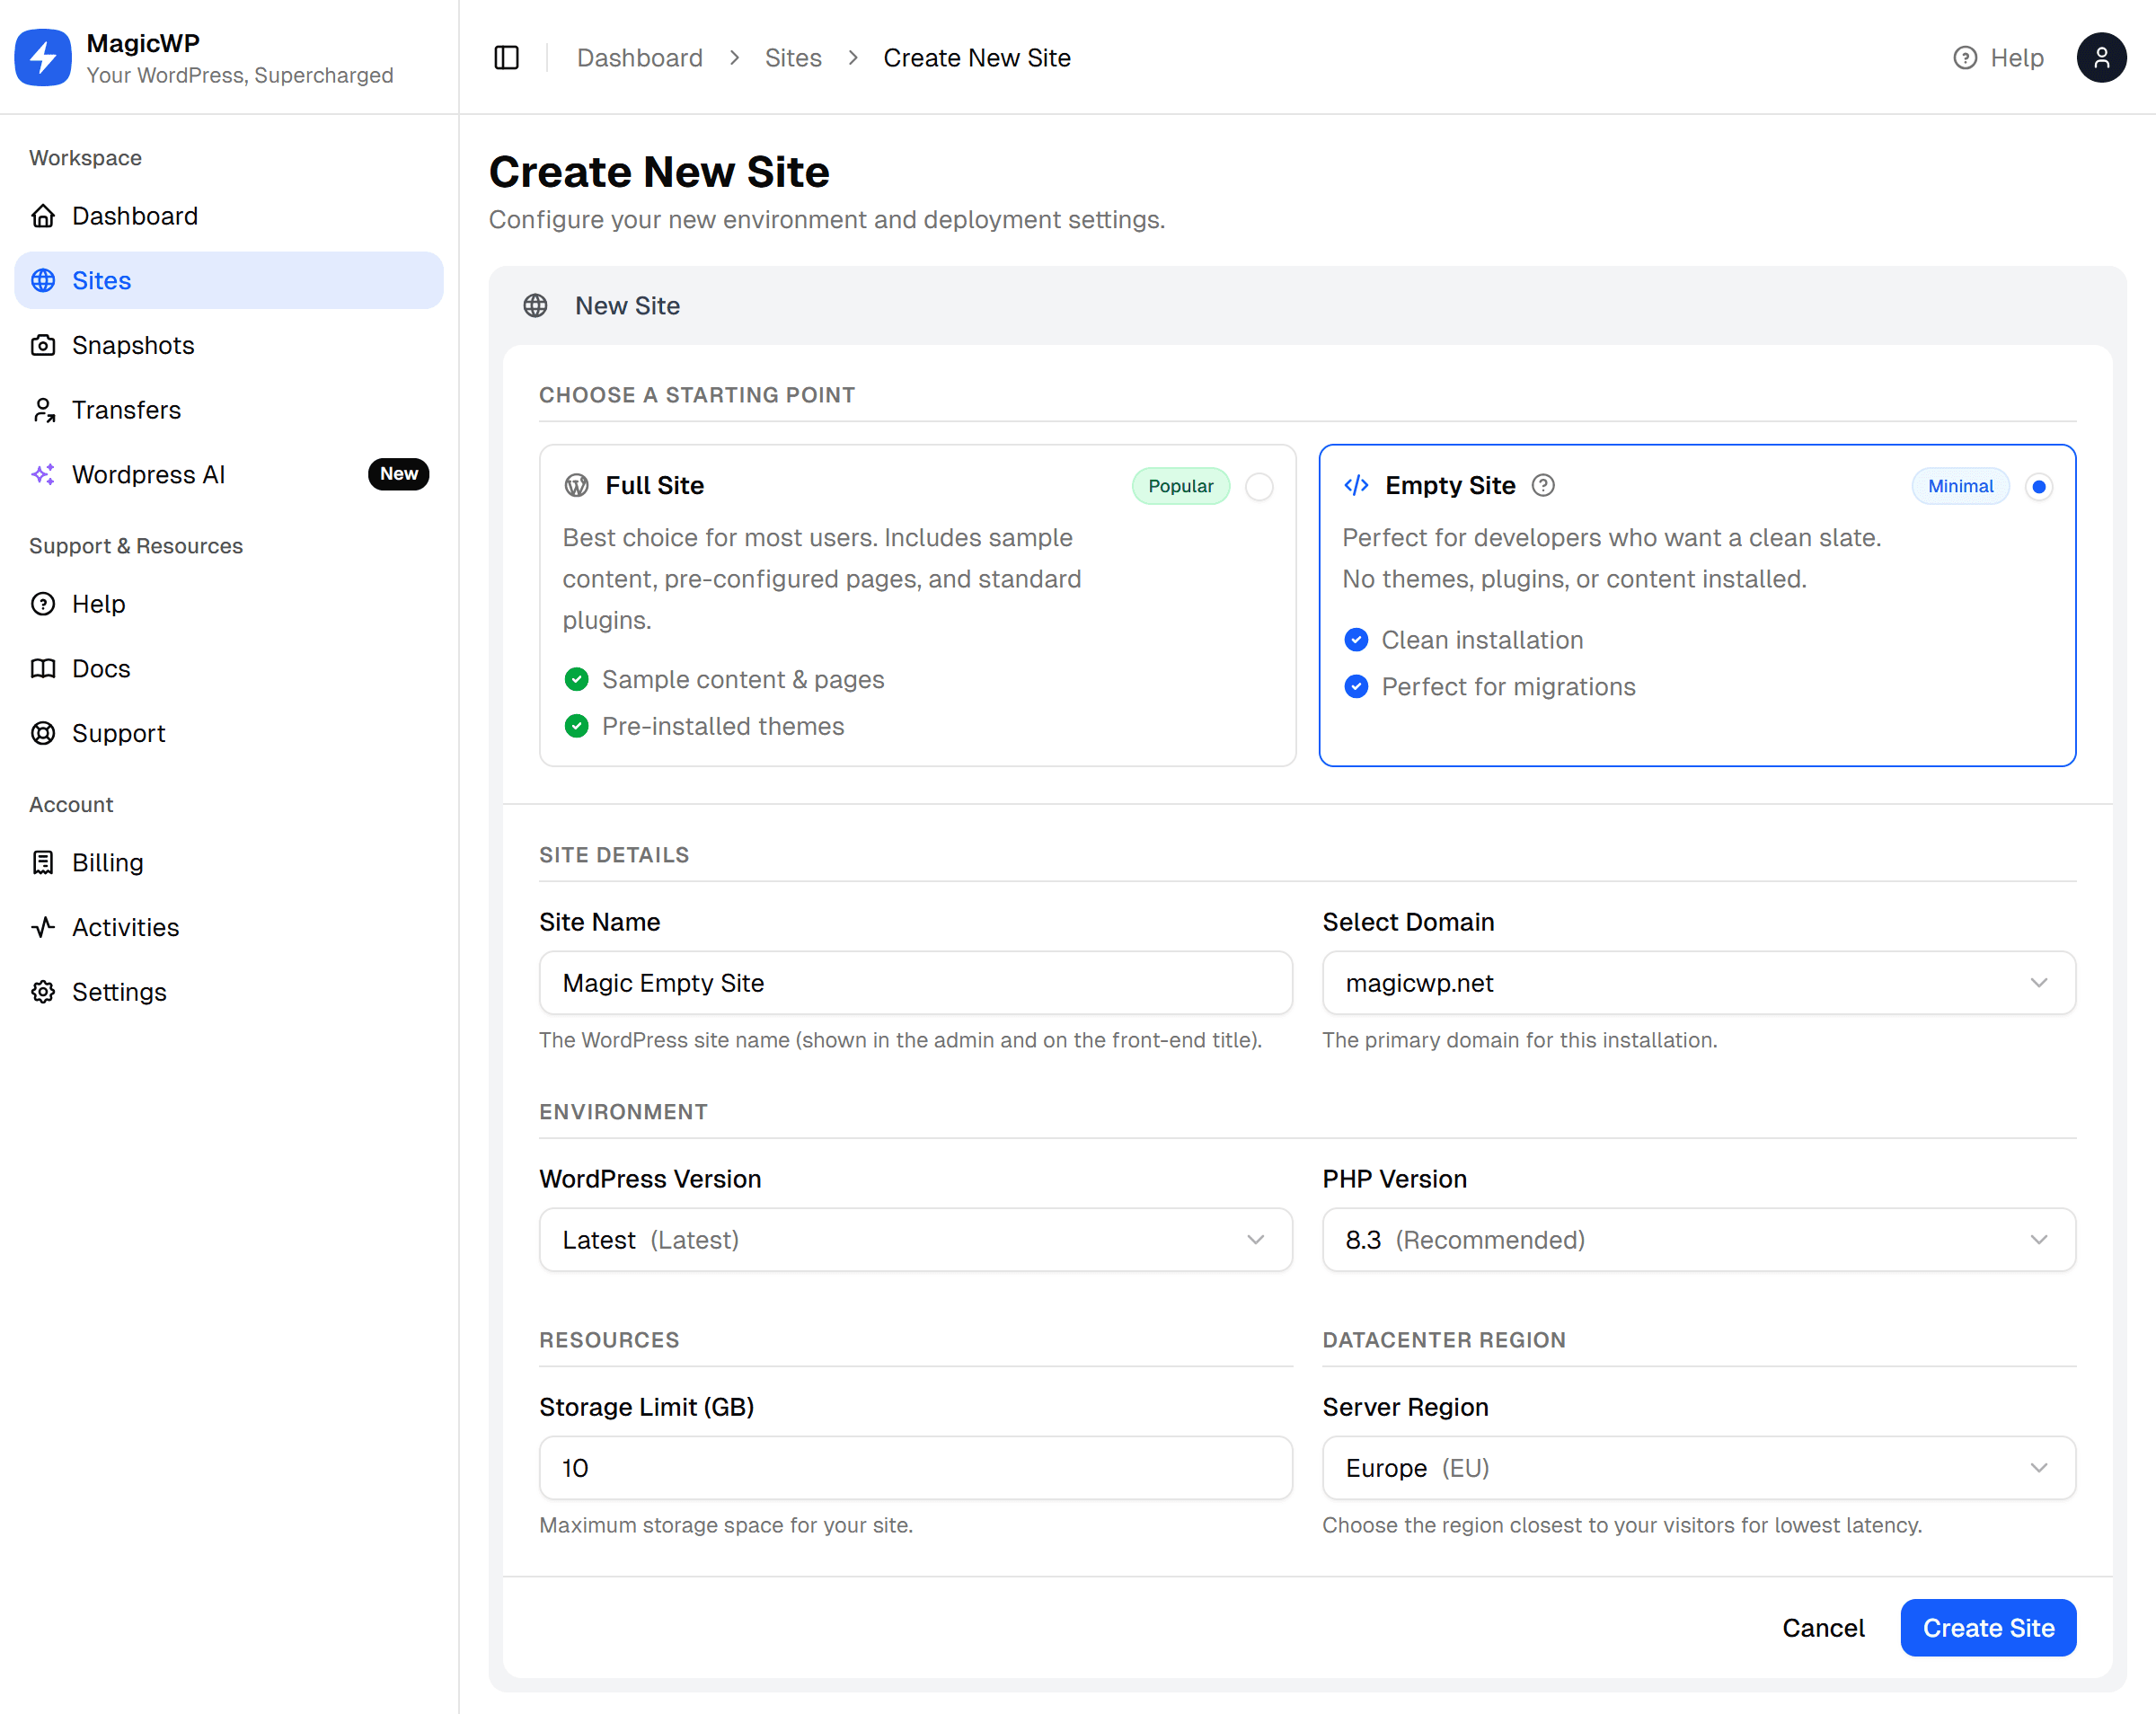Click the Transfers person icon
This screenshot has height=1714, width=2156.
[x=43, y=410]
